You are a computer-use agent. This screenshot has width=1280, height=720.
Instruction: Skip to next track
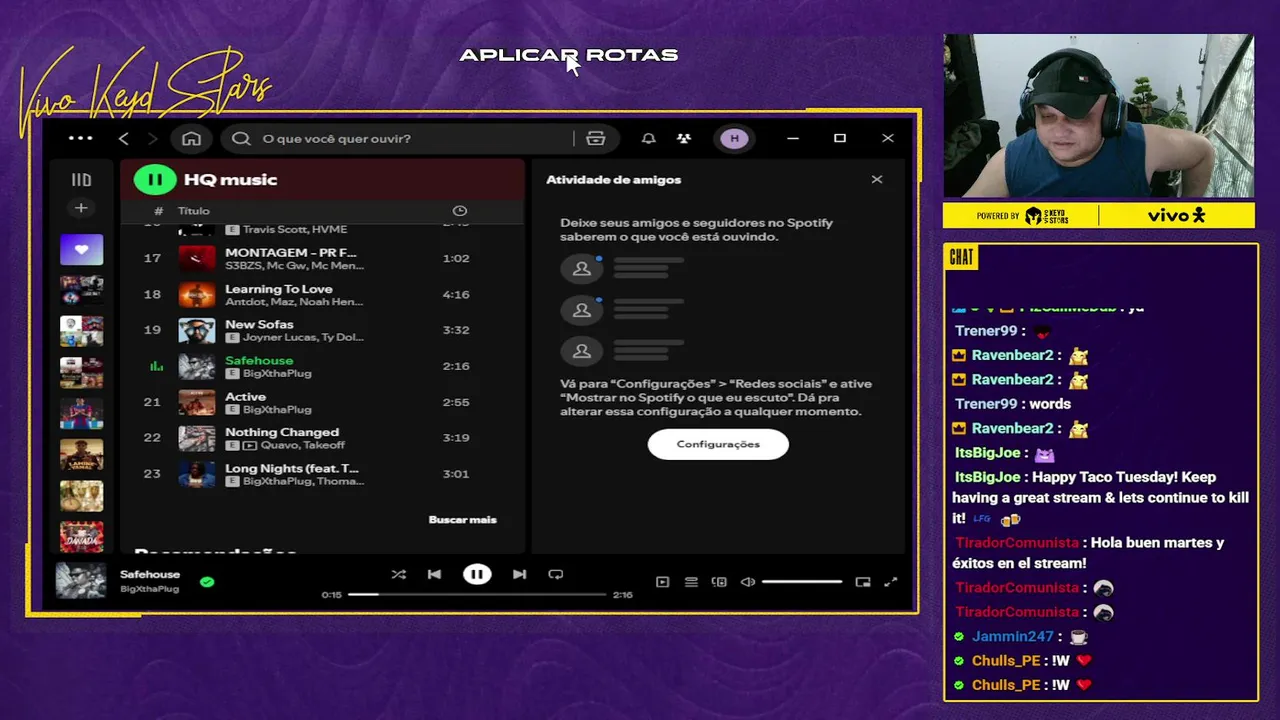(x=519, y=574)
